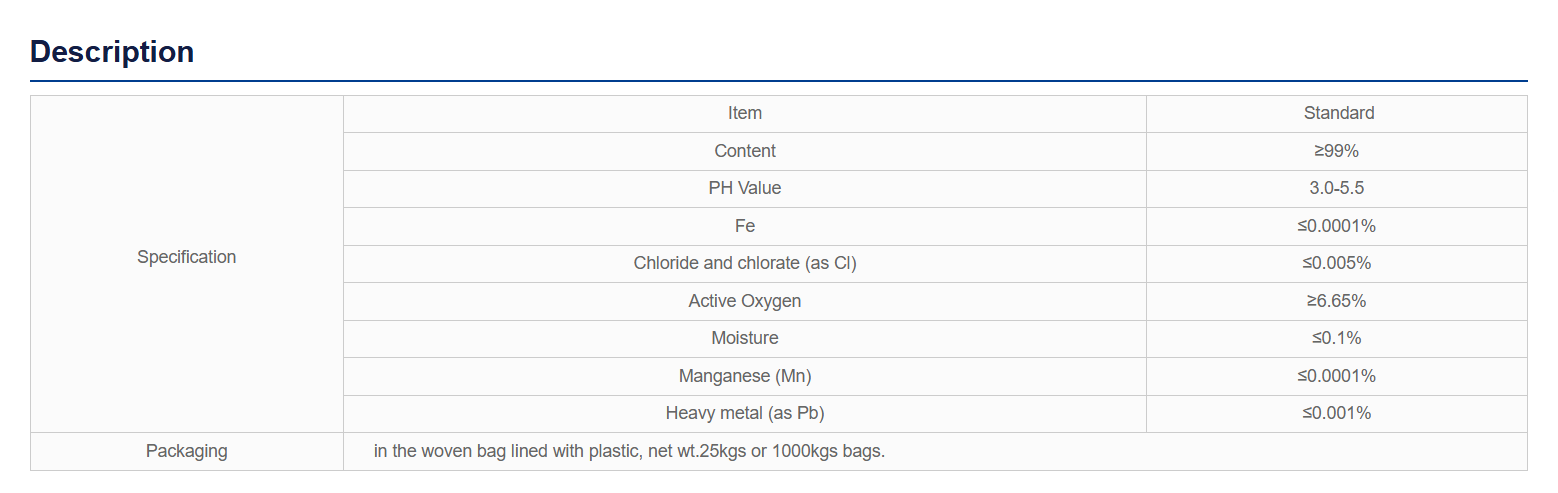The height and width of the screenshot is (493, 1558).
Task: Select the Manganese (Mn) cell
Action: coord(745,376)
